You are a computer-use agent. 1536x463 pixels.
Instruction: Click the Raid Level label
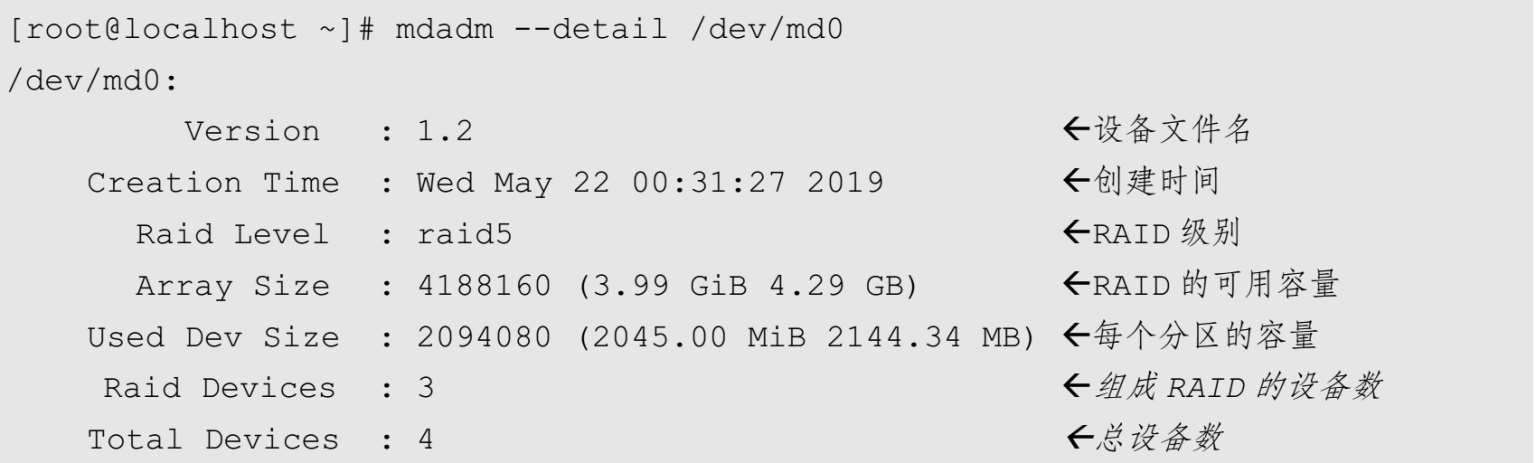(232, 235)
